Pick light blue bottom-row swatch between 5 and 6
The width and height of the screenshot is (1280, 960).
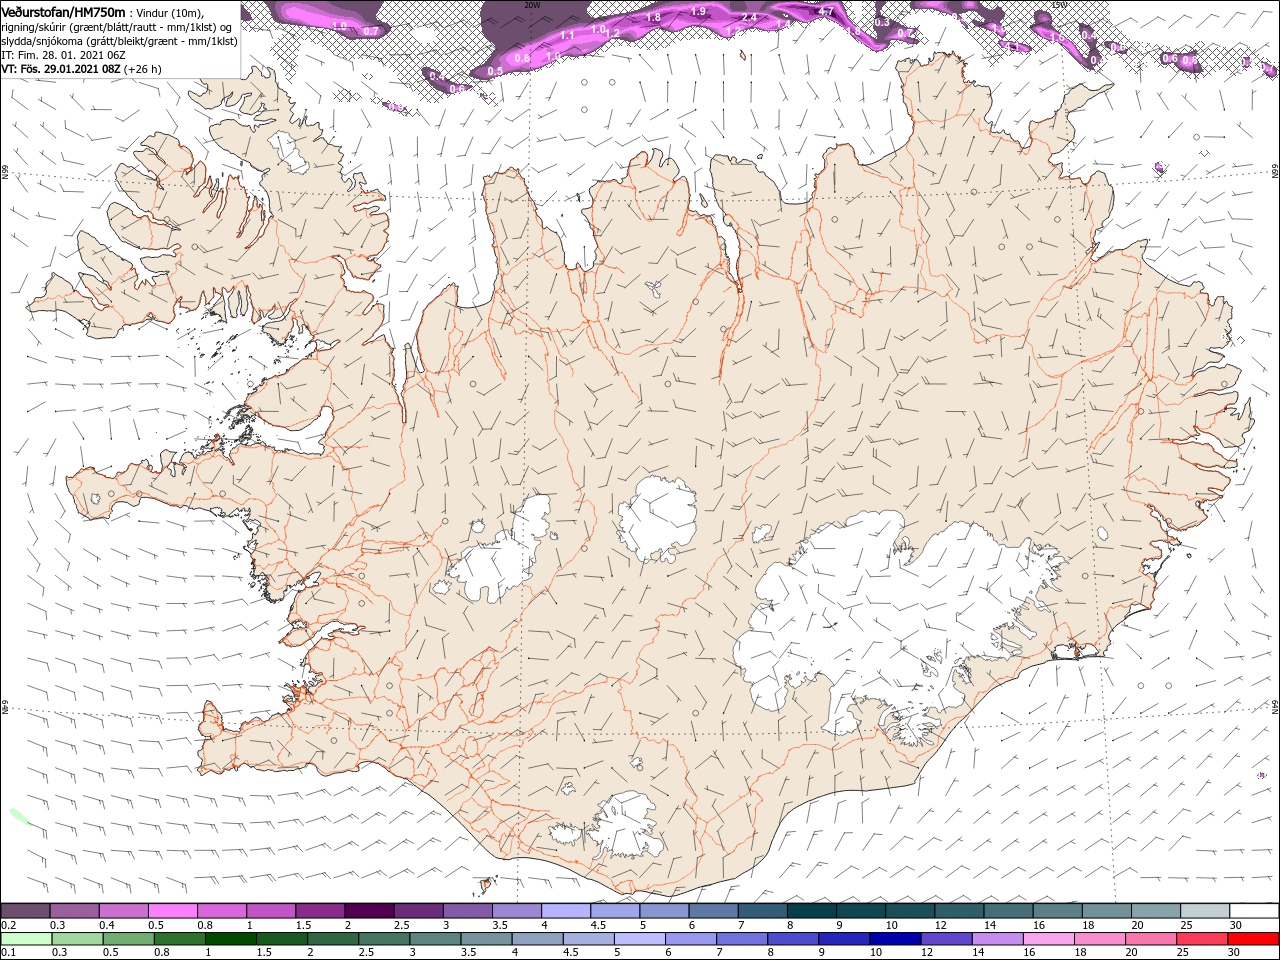[640, 939]
